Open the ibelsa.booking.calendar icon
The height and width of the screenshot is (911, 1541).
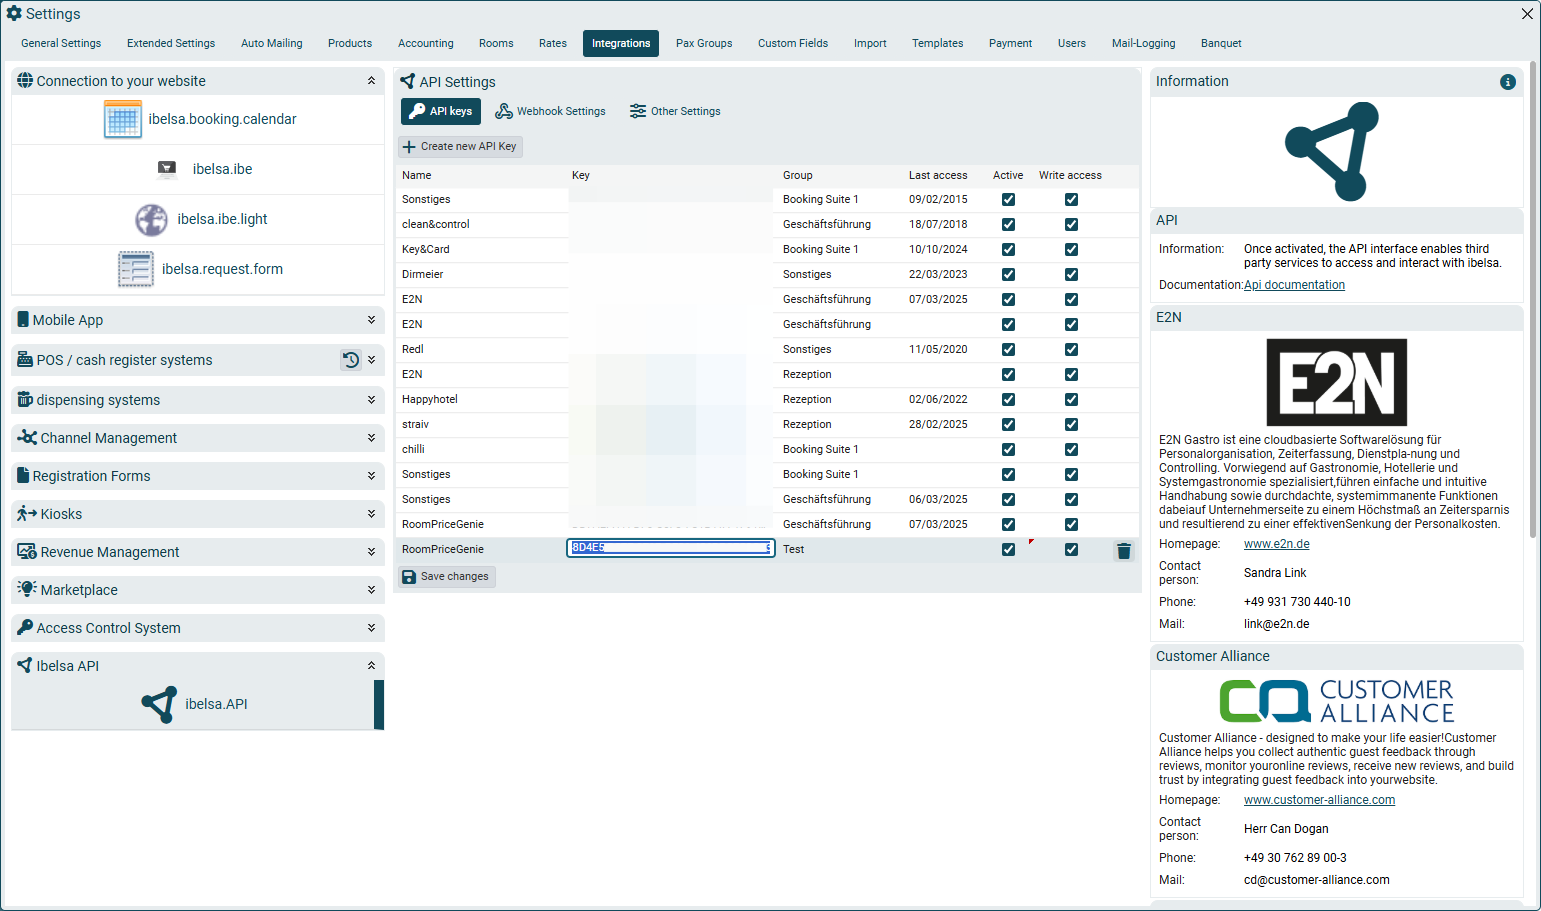[x=123, y=120]
